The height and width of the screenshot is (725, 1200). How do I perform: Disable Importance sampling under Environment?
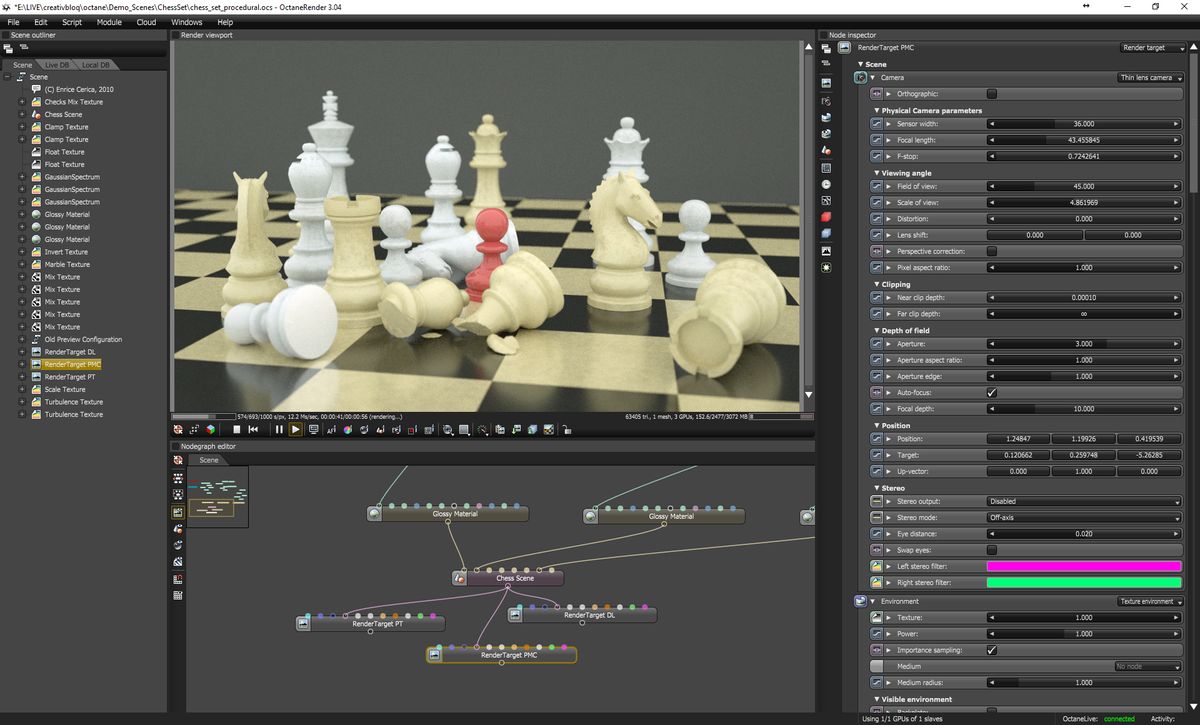(994, 649)
